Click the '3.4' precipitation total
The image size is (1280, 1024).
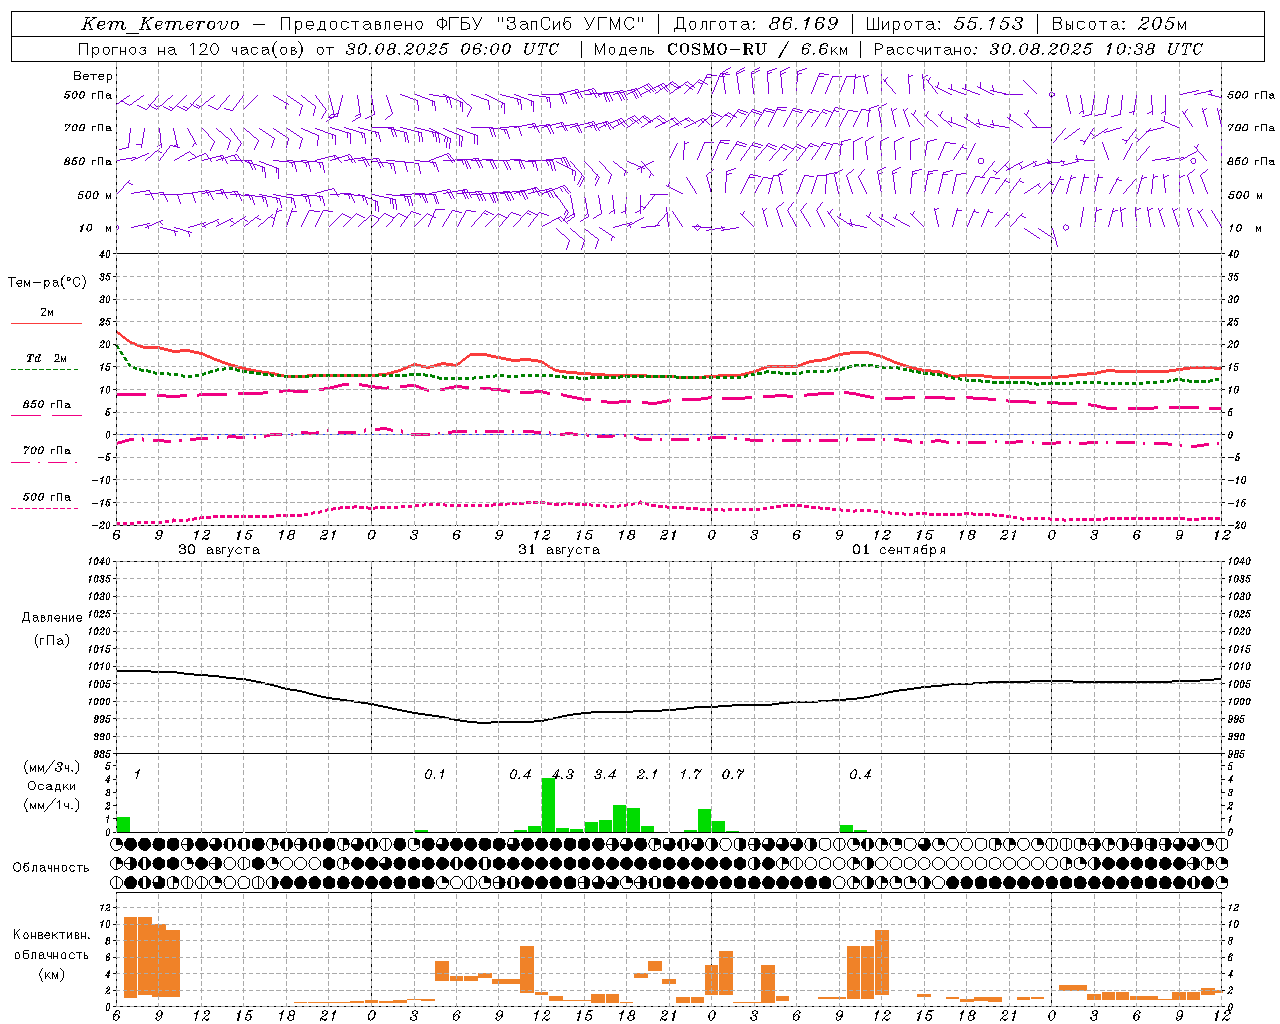click(x=605, y=775)
